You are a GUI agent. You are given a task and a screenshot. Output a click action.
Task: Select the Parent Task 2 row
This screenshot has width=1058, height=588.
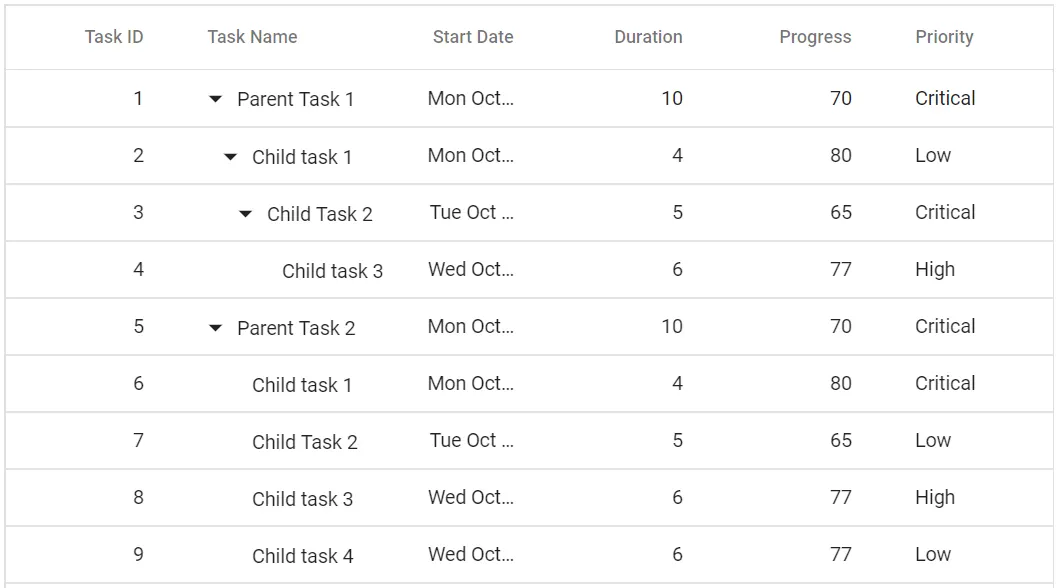295,326
